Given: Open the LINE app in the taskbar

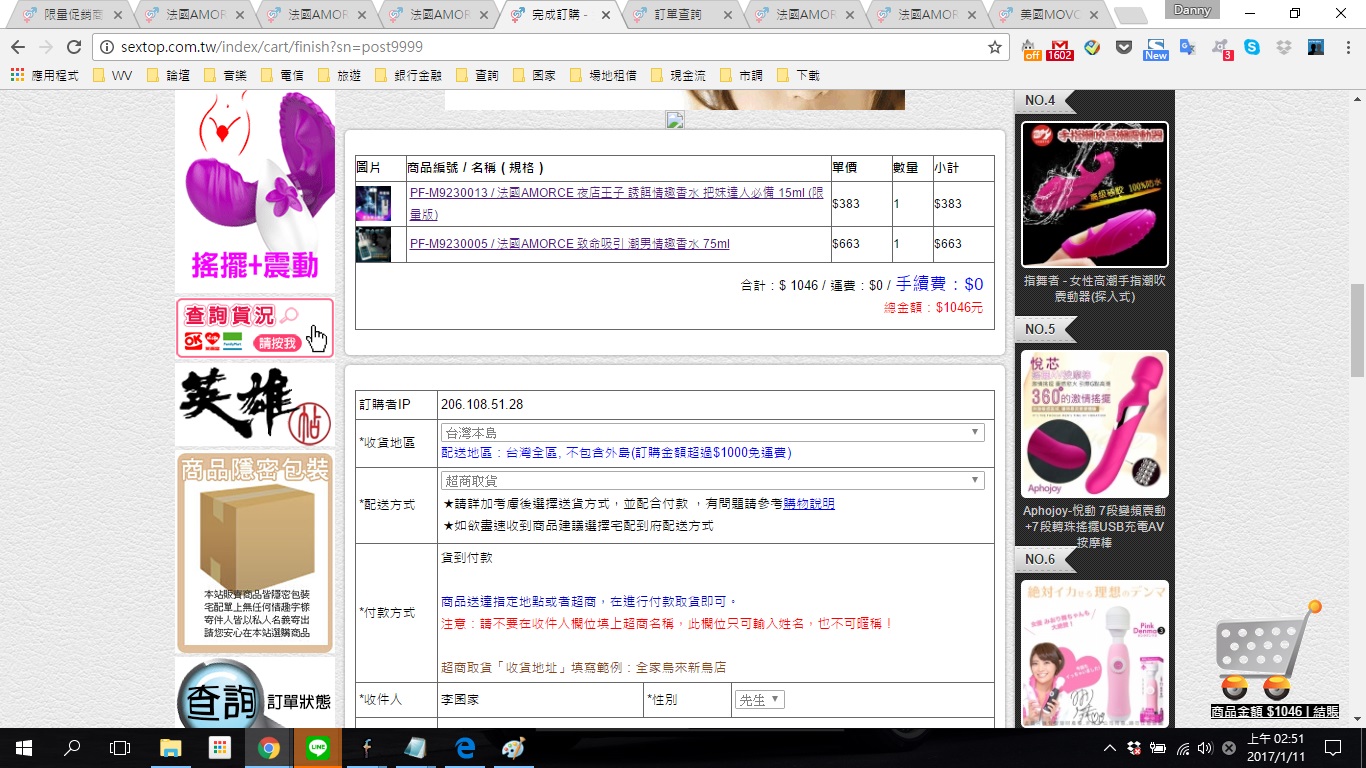Looking at the screenshot, I should pyautogui.click(x=318, y=748).
